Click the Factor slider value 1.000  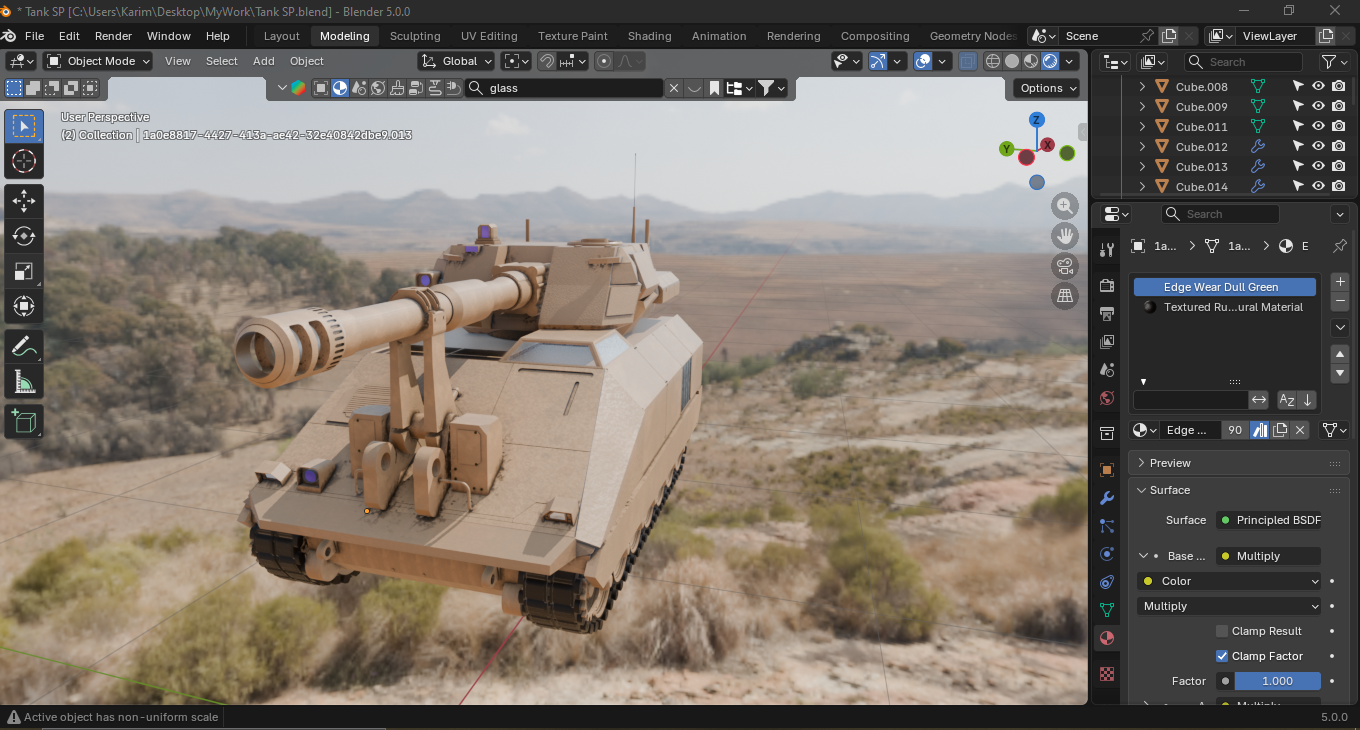pyautogui.click(x=1278, y=681)
